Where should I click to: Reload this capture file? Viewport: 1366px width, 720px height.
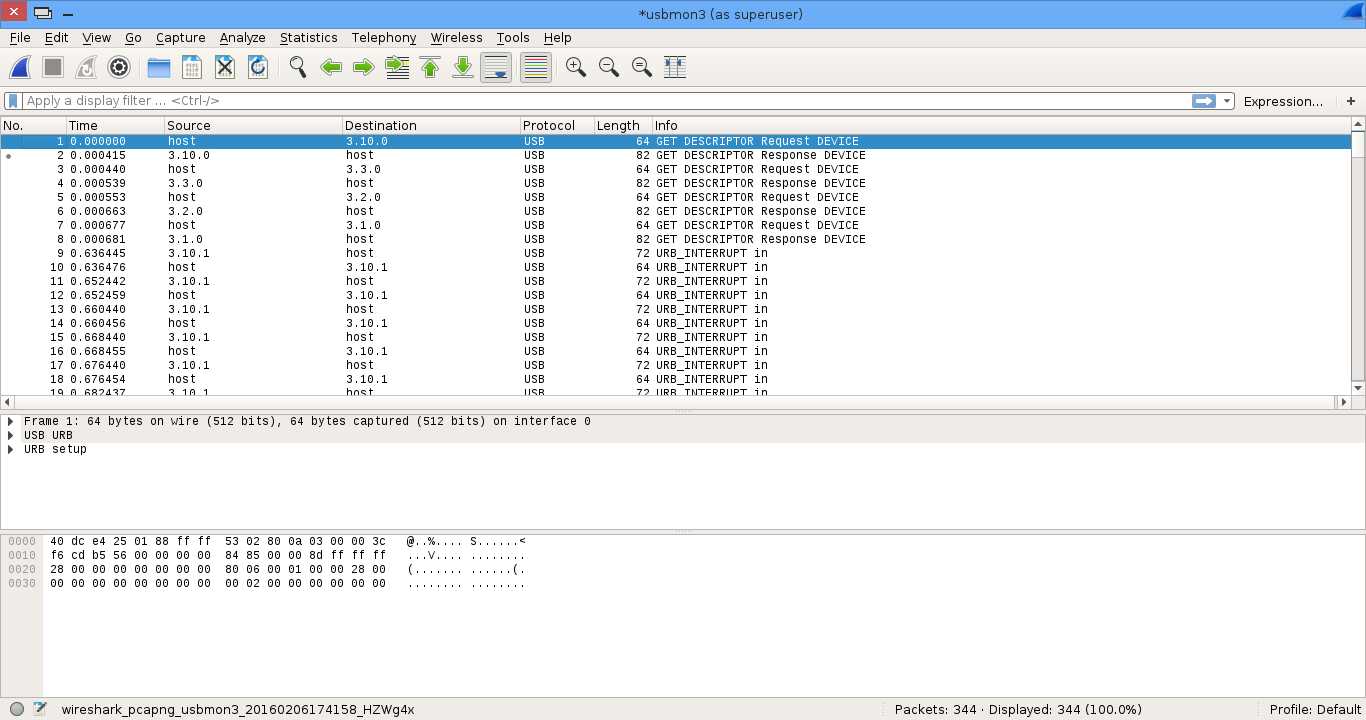pyautogui.click(x=258, y=67)
